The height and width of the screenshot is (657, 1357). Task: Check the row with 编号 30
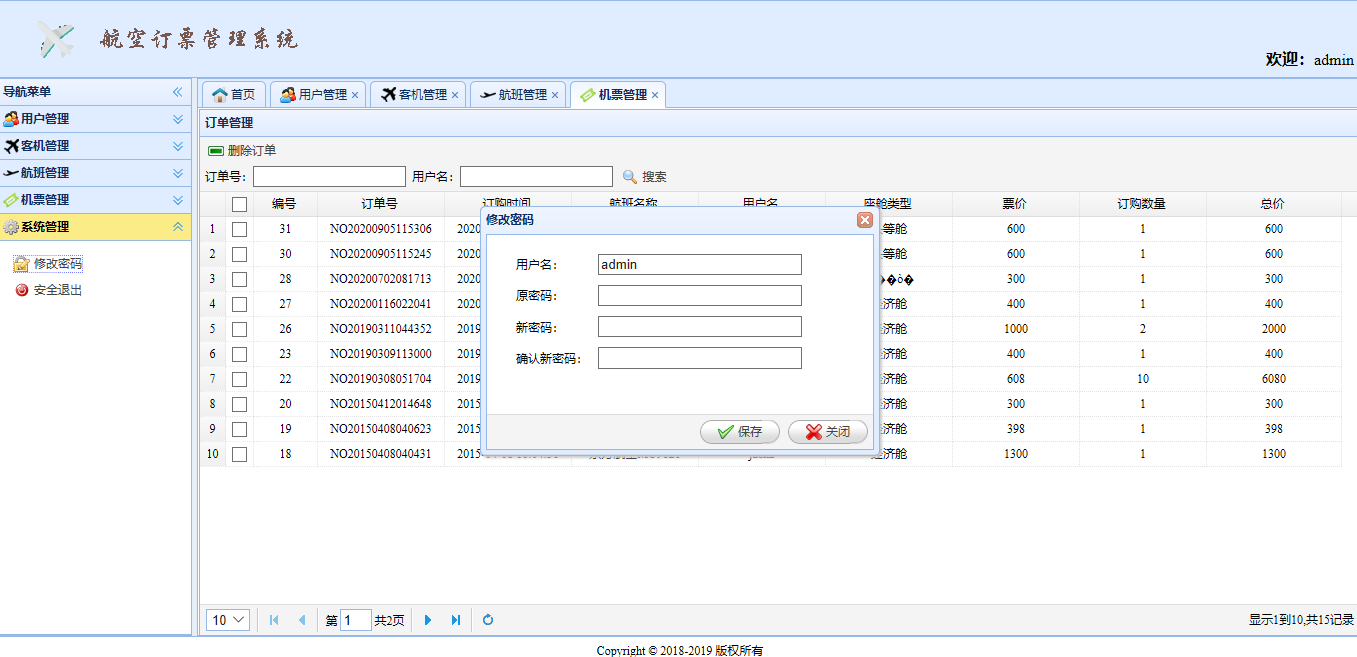[239, 254]
